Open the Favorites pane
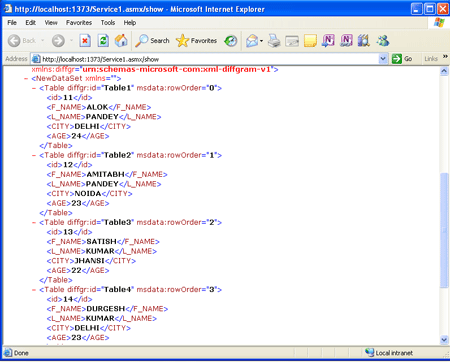Image resolution: width=450 pixels, height=362 pixels. click(196, 41)
